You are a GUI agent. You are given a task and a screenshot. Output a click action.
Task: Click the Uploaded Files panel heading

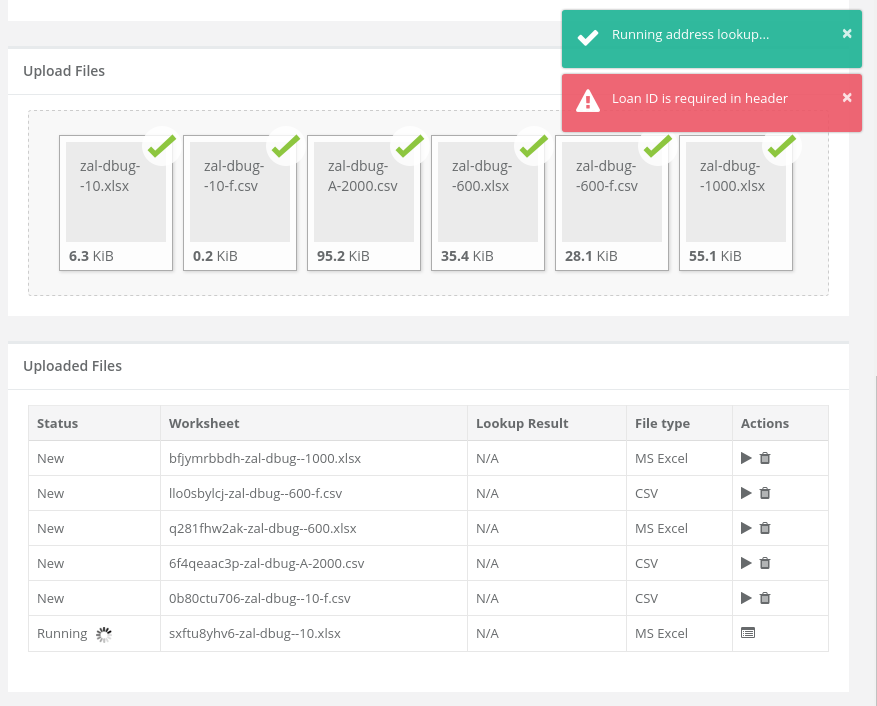(x=72, y=366)
